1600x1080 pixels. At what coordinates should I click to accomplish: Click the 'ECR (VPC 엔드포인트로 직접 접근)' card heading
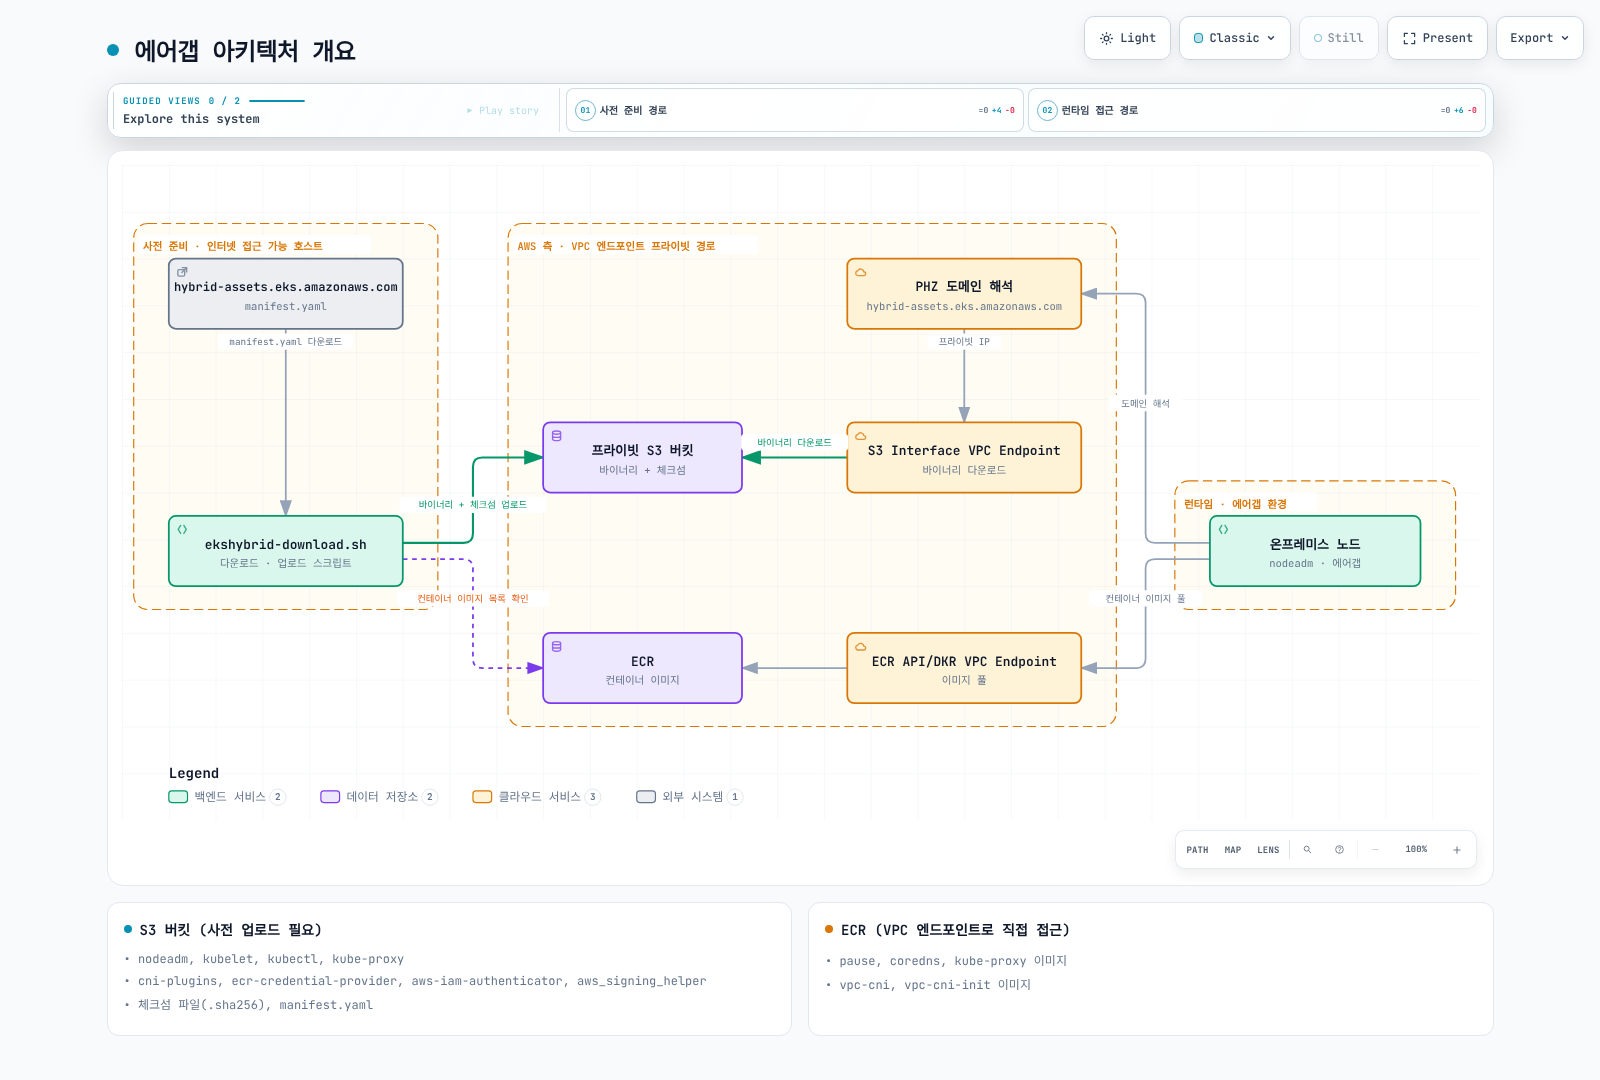point(955,930)
